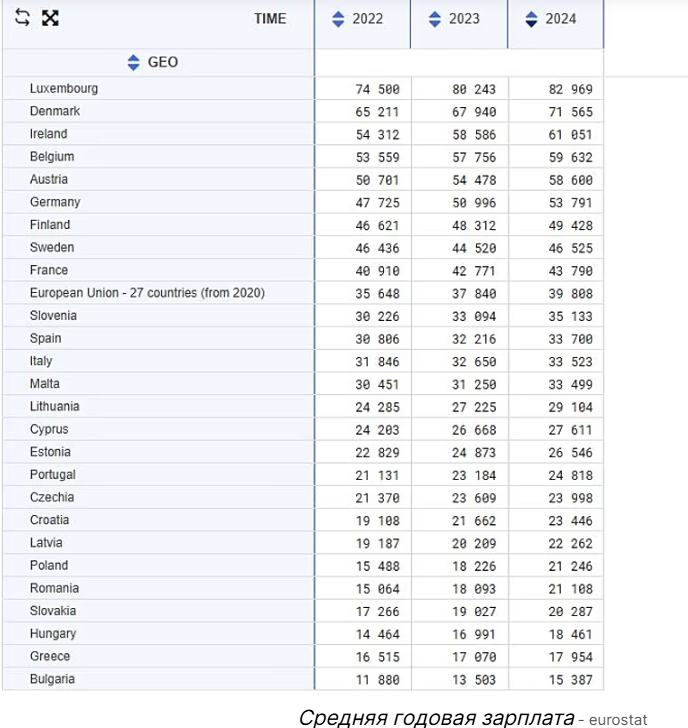
Task: Sort table by the 2022 column arrows
Action: (x=338, y=19)
